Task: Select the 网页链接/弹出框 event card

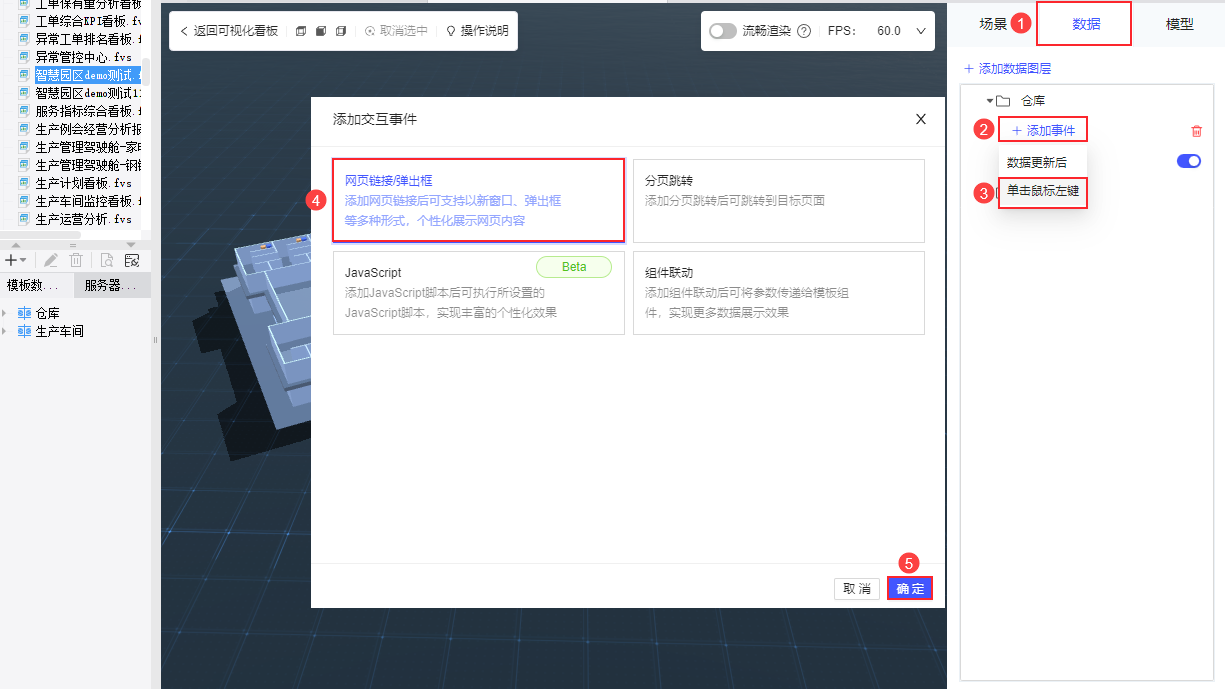Action: pyautogui.click(x=479, y=200)
